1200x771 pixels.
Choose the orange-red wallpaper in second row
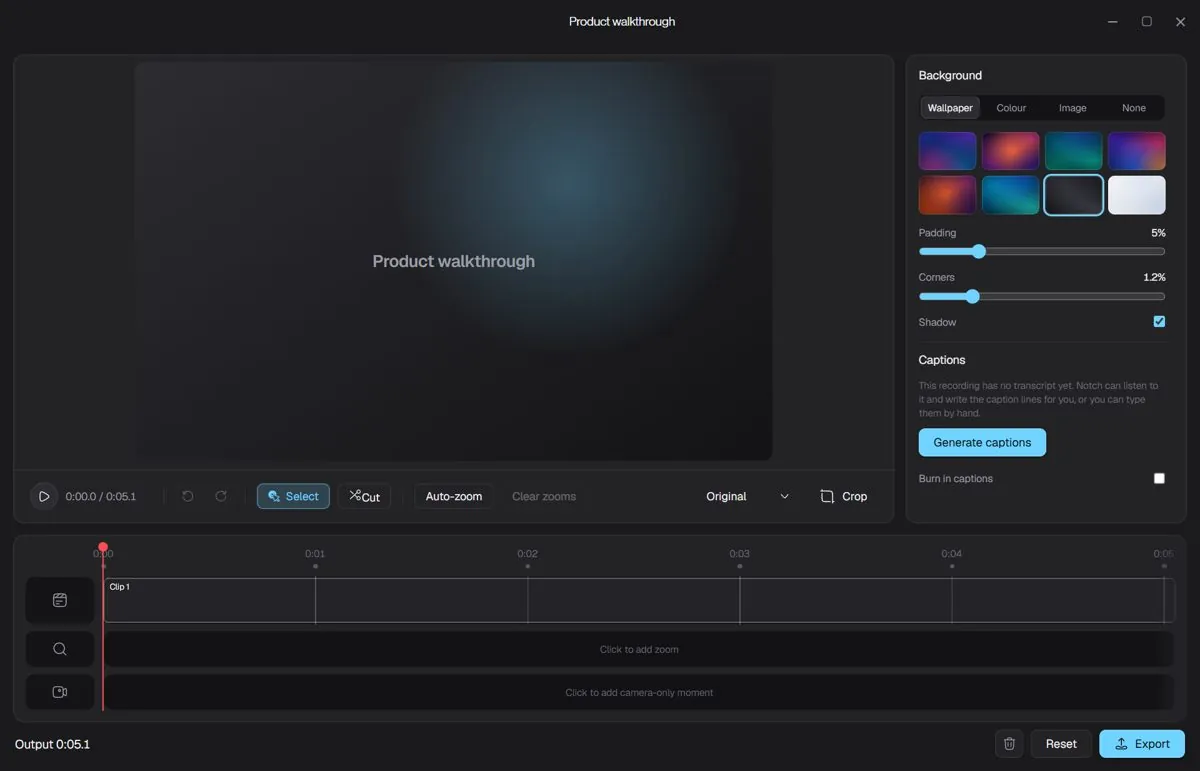click(x=947, y=195)
